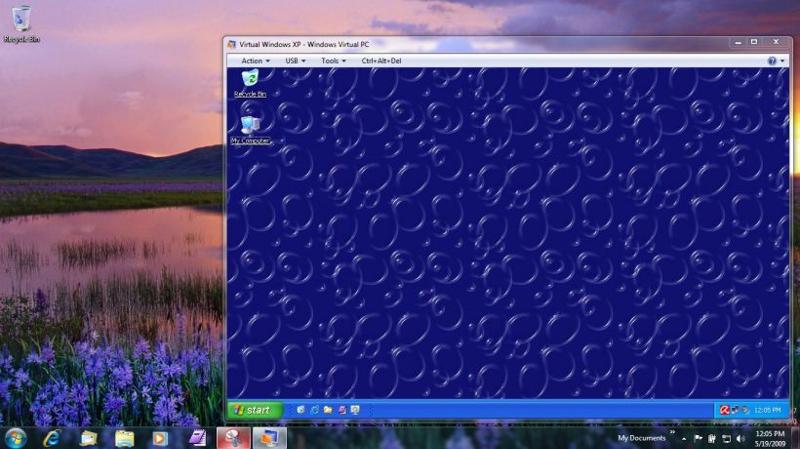Image resolution: width=800 pixels, height=449 pixels.
Task: Launch Internet Explorer from XP quick launch
Action: tap(314, 410)
